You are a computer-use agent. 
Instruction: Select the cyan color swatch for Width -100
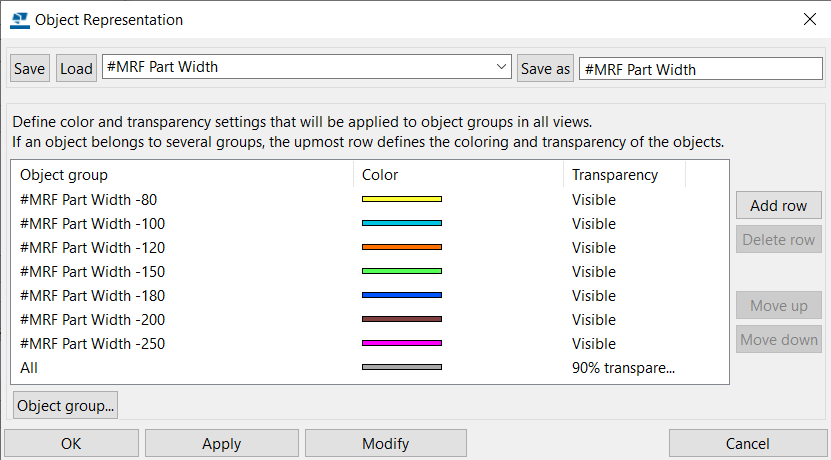click(402, 223)
